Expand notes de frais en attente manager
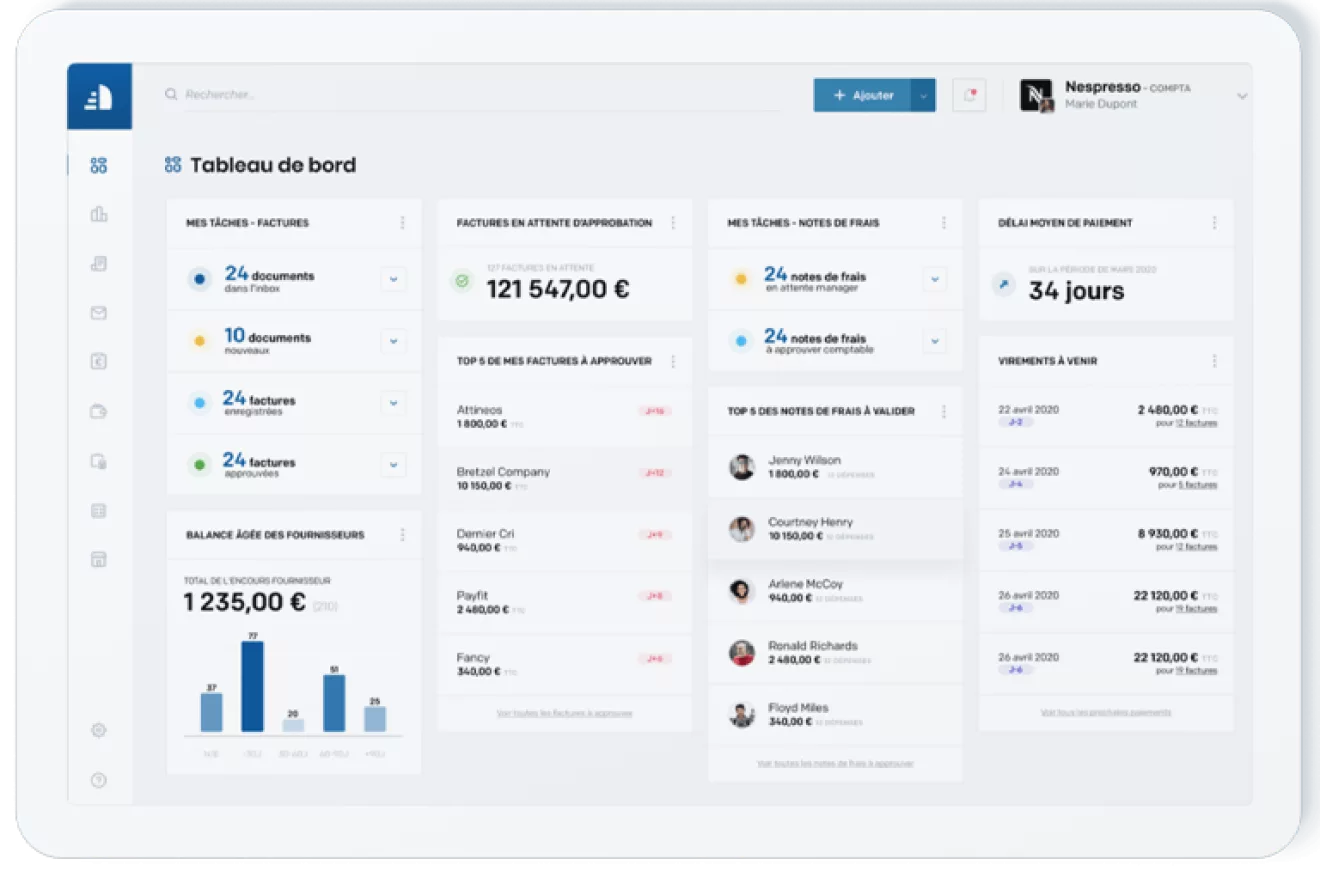The height and width of the screenshot is (871, 1320). click(x=934, y=279)
